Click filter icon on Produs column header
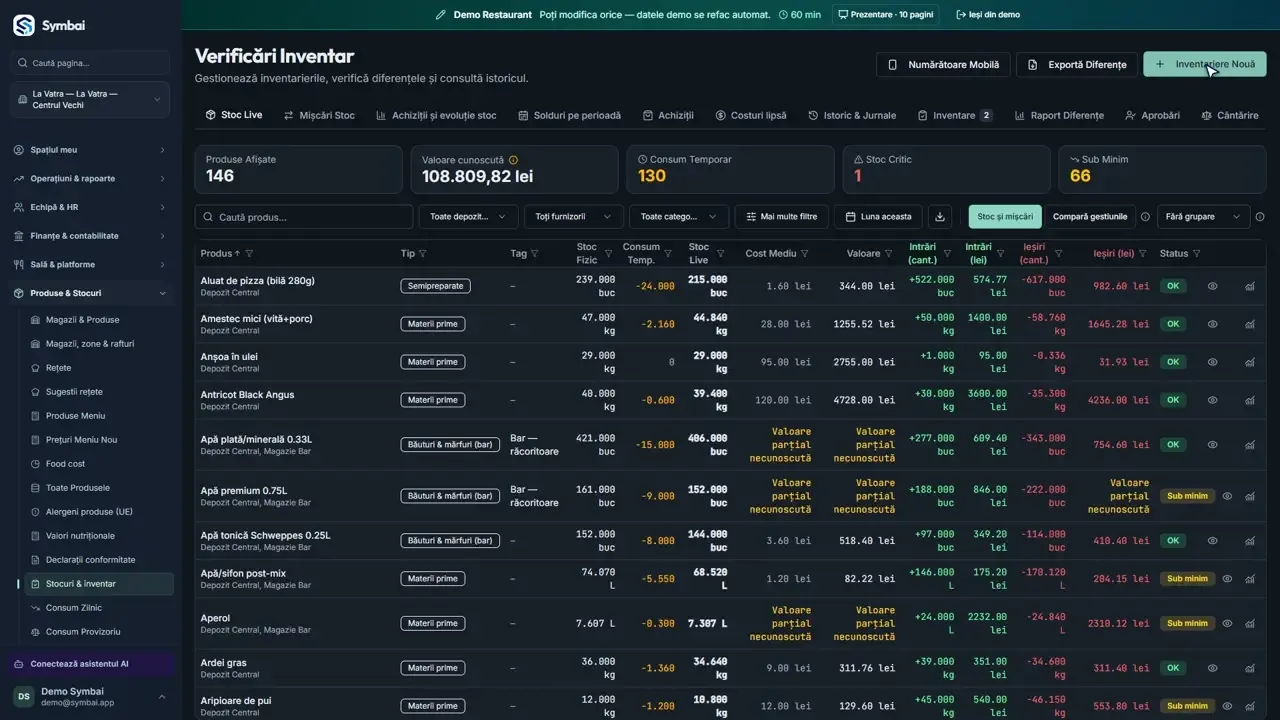Viewport: 1280px width, 720px height. (249, 254)
